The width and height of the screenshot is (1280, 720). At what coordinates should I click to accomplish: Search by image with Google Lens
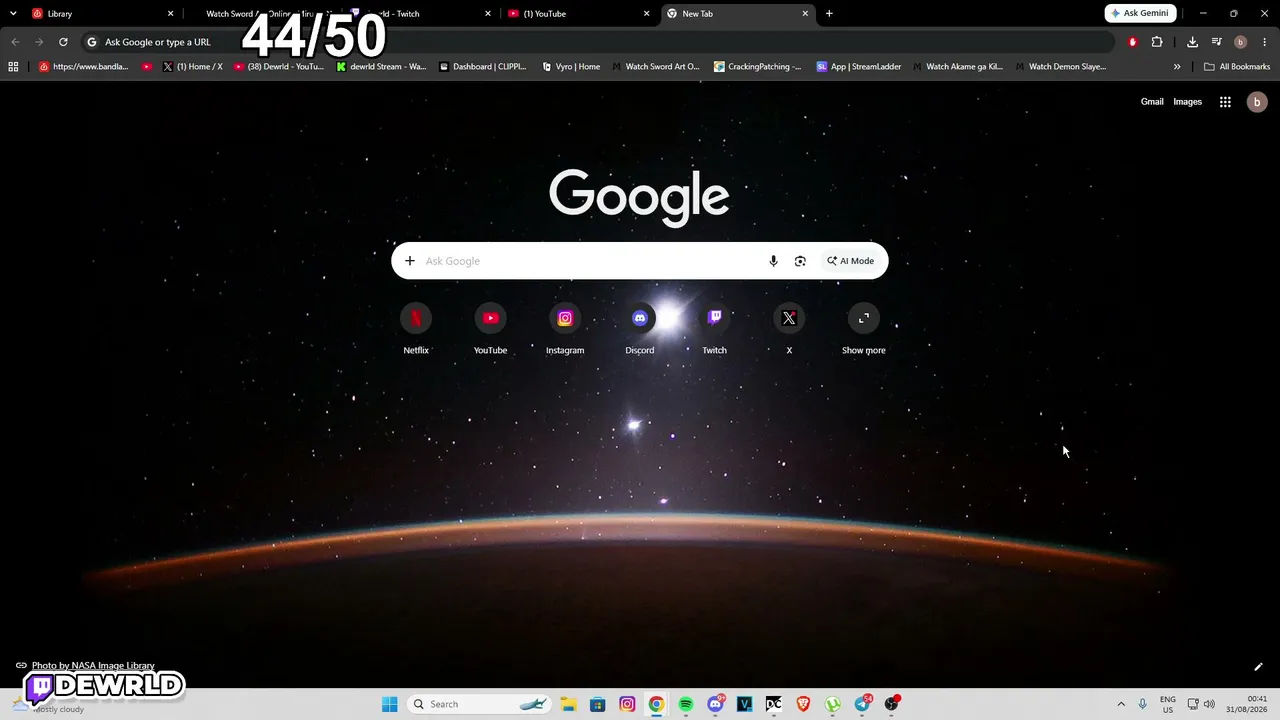coord(800,261)
